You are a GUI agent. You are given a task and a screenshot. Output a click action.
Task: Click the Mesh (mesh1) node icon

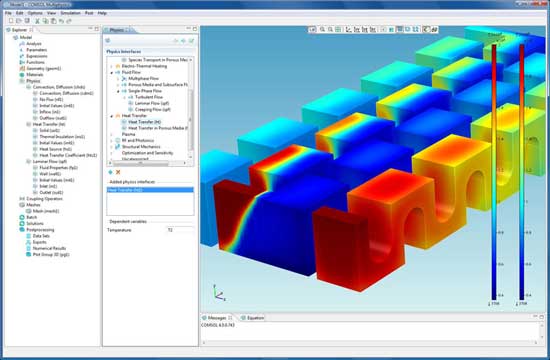pos(28,211)
